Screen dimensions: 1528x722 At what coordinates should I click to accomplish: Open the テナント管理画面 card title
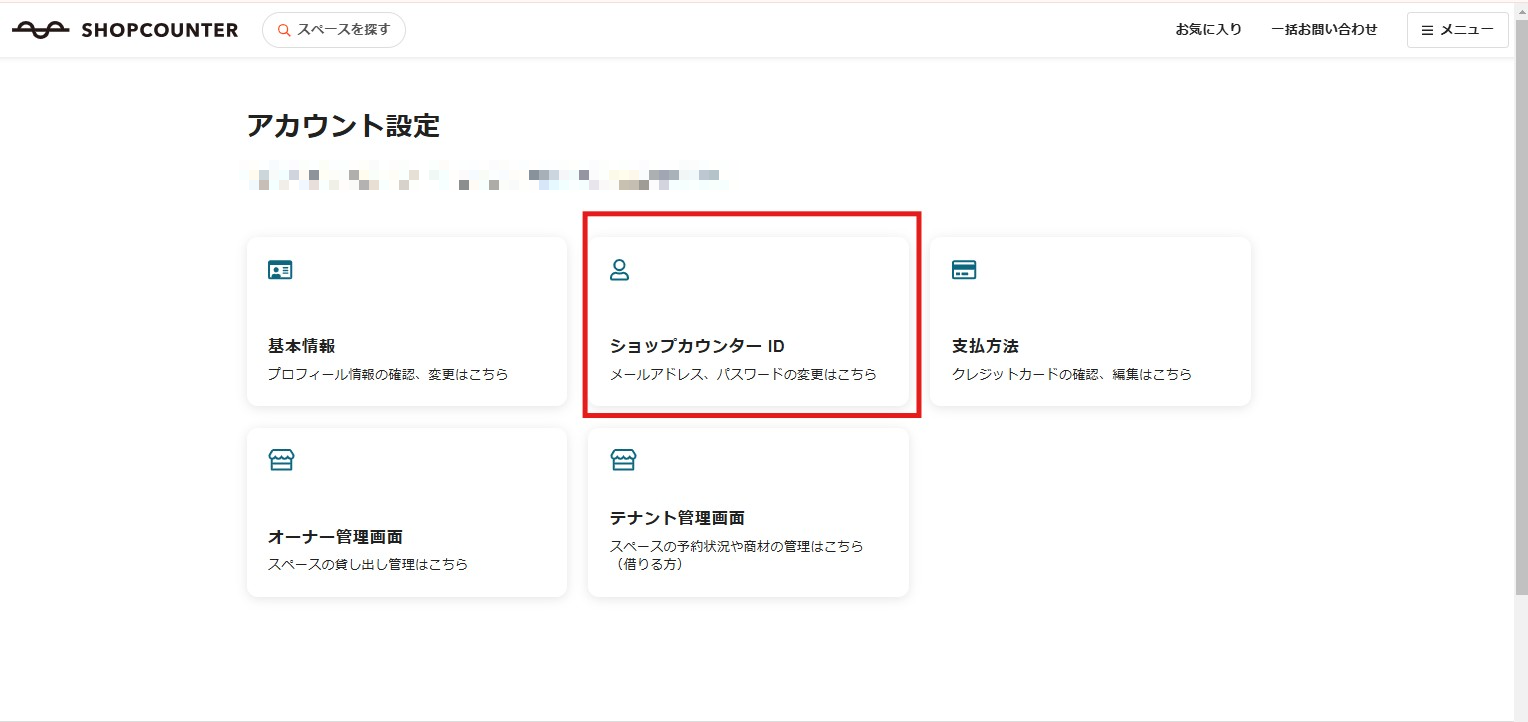[677, 518]
